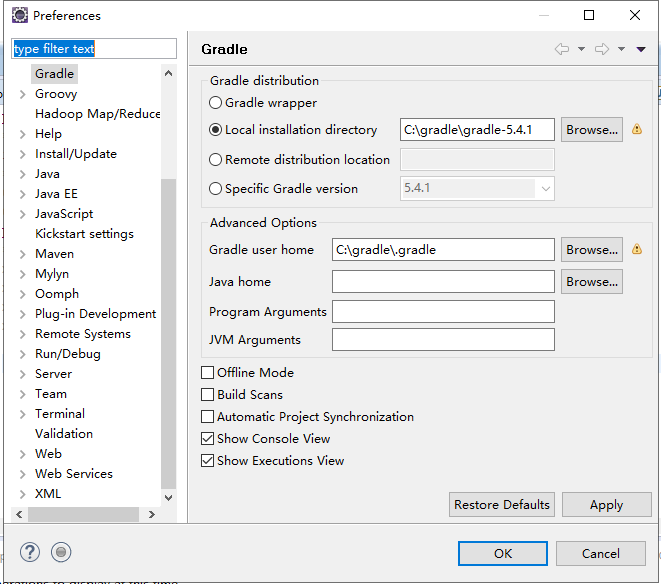Click the local installation directory path field
The width and height of the screenshot is (661, 584).
click(x=477, y=129)
